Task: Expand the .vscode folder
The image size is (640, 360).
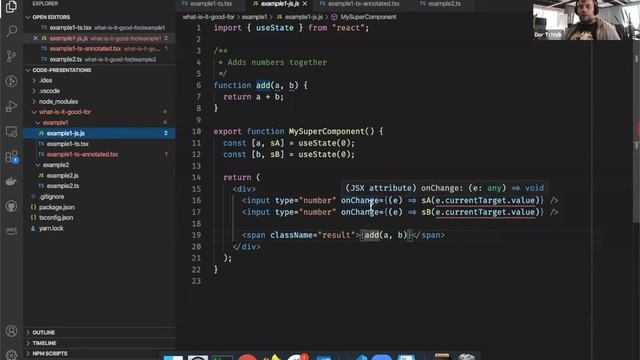Action: (x=49, y=91)
